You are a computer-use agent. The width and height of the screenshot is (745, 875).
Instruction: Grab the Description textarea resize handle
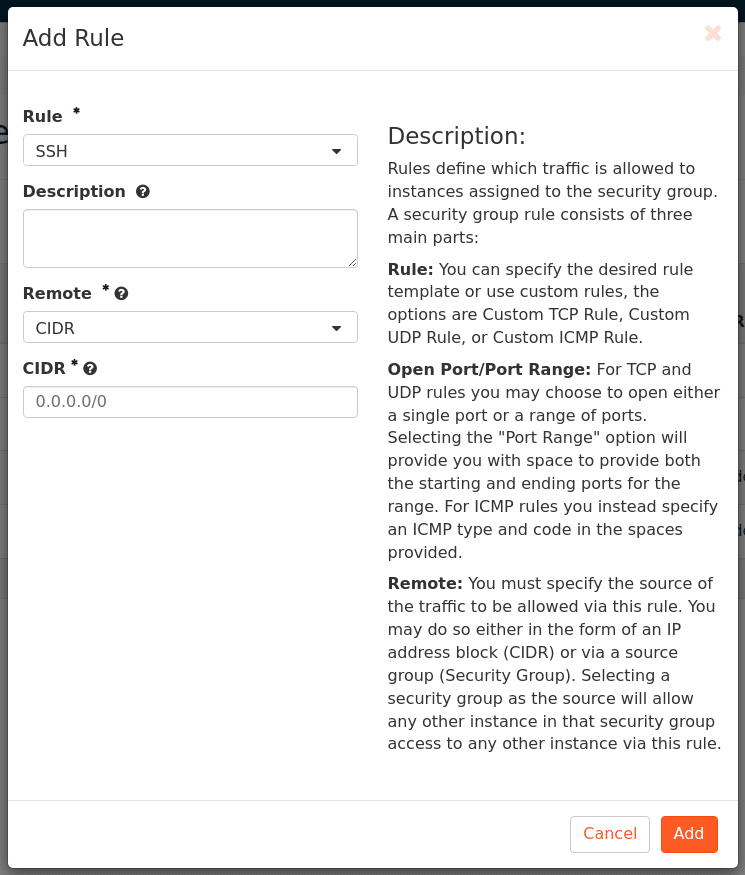click(x=352, y=262)
